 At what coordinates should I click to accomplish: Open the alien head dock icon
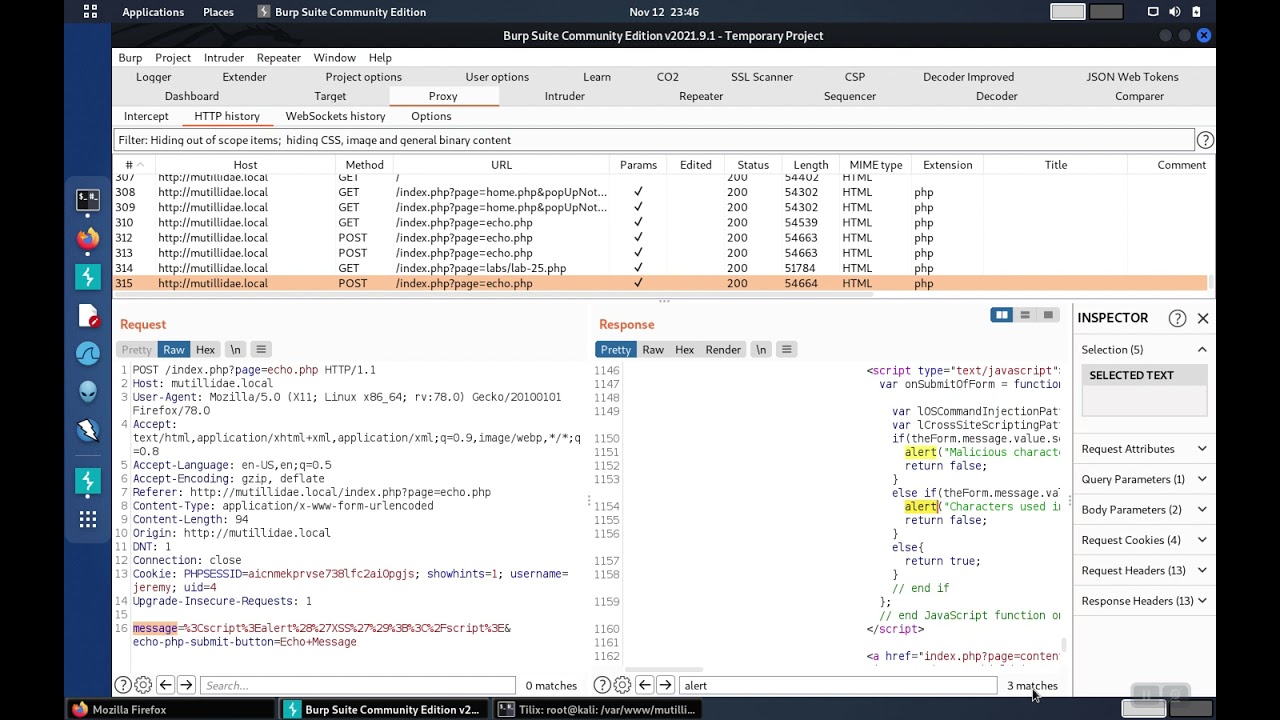tap(88, 391)
